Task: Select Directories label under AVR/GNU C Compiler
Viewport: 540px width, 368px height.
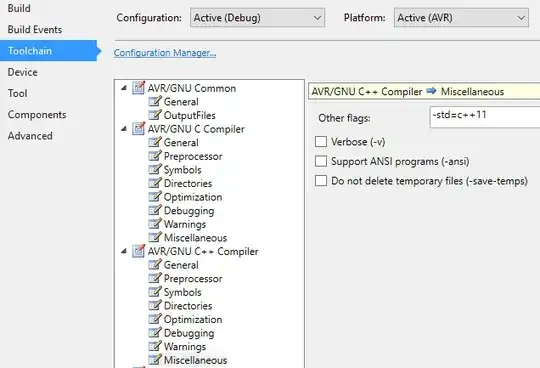Action: click(x=188, y=183)
